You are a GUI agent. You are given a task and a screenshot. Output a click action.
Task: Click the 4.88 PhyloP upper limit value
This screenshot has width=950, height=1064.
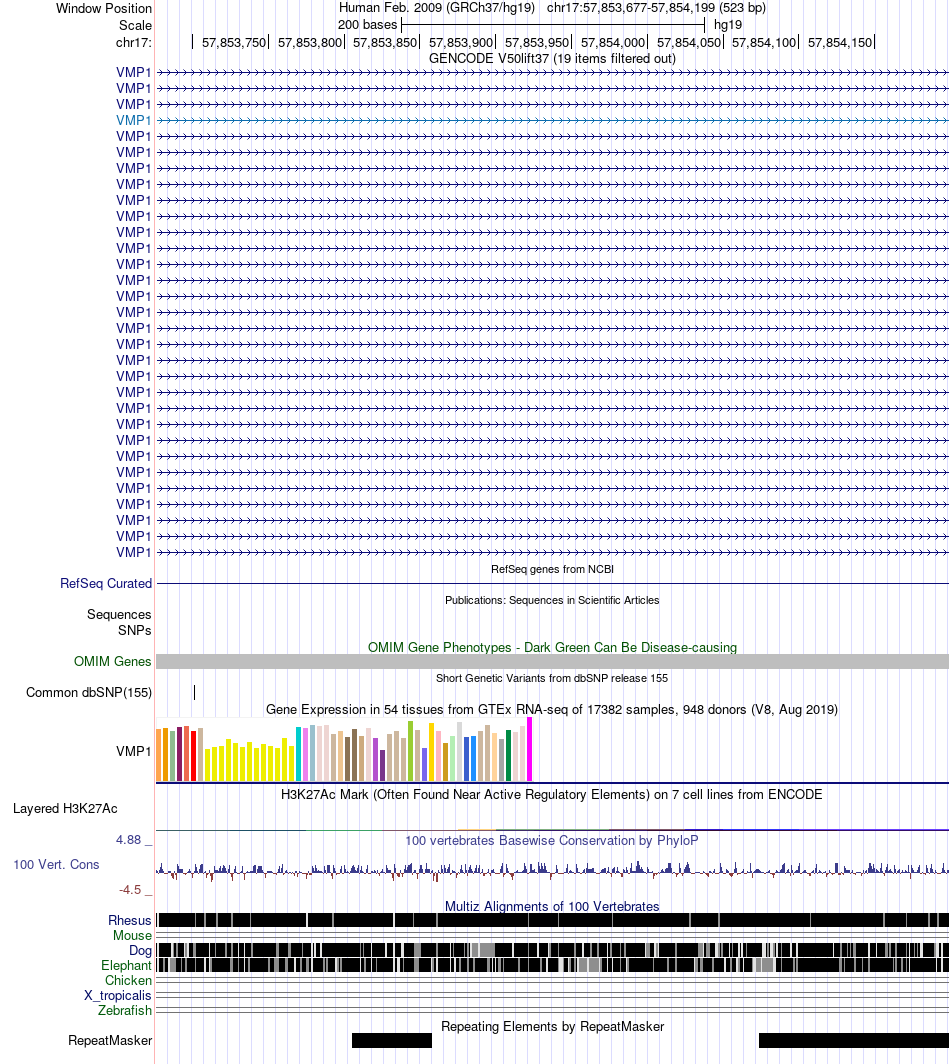(129, 840)
